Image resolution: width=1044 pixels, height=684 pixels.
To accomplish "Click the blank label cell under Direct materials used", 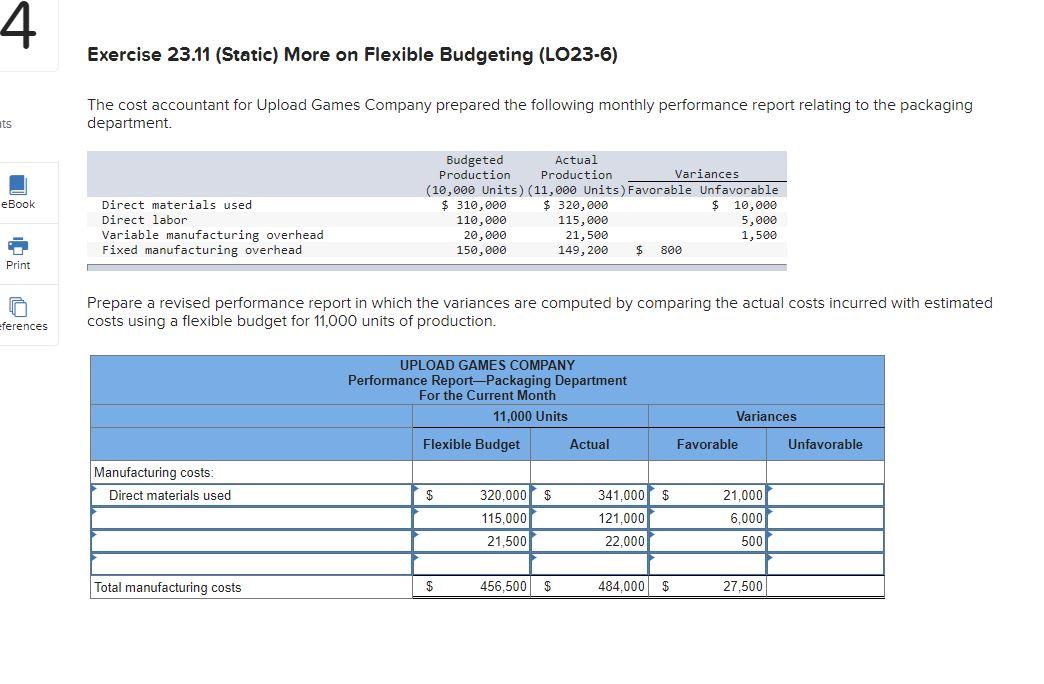I will click(x=250, y=518).
